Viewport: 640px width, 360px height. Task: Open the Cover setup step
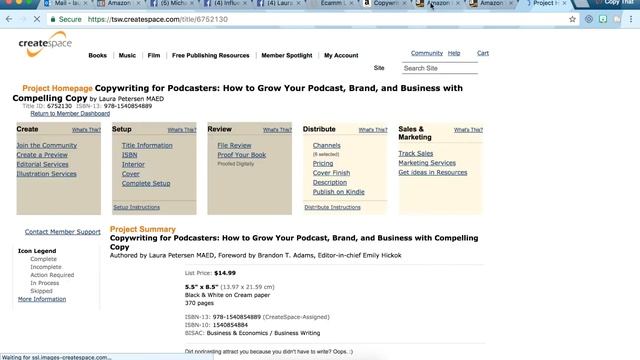pos(131,173)
